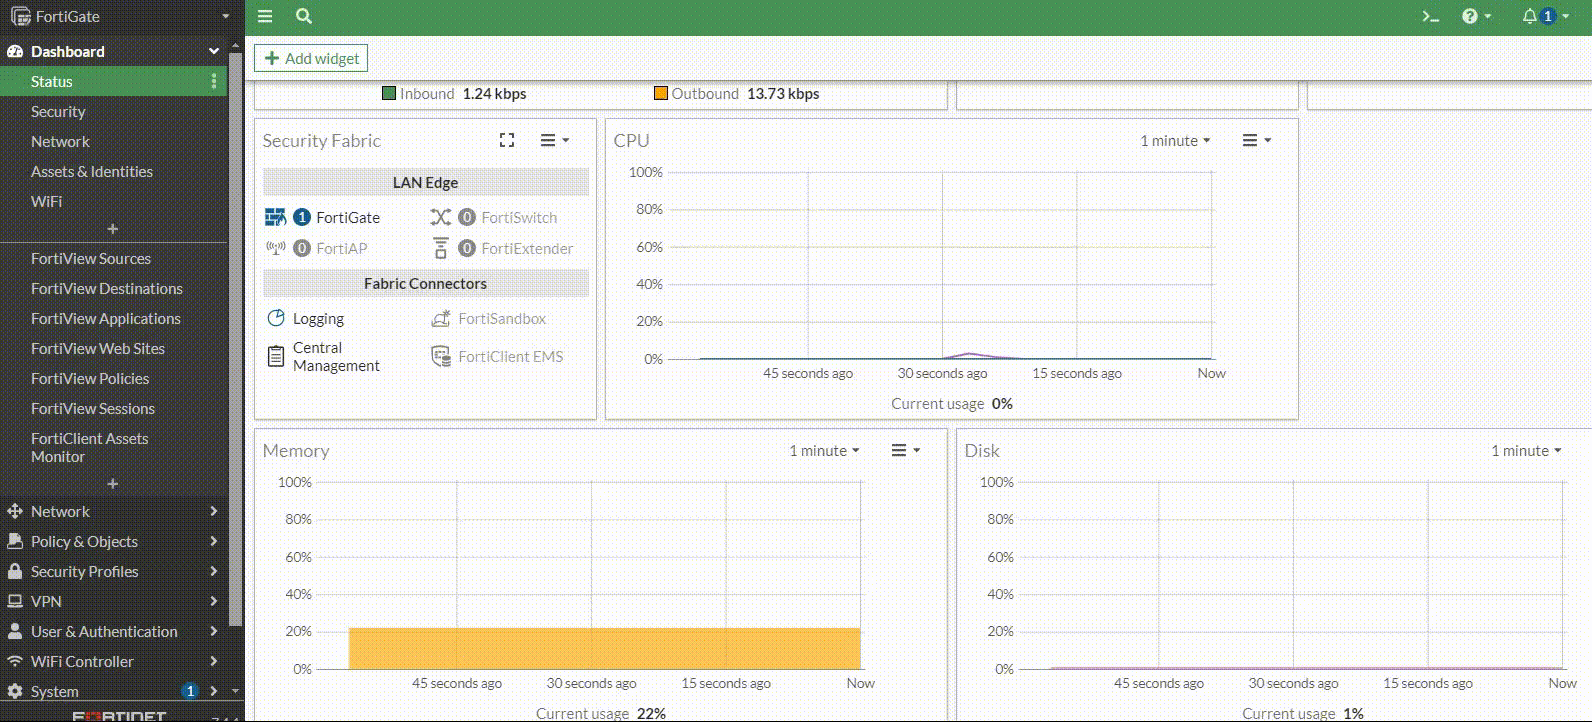The height and width of the screenshot is (722, 1592).
Task: Open CPU widget 1 minute dropdown
Action: click(1175, 141)
